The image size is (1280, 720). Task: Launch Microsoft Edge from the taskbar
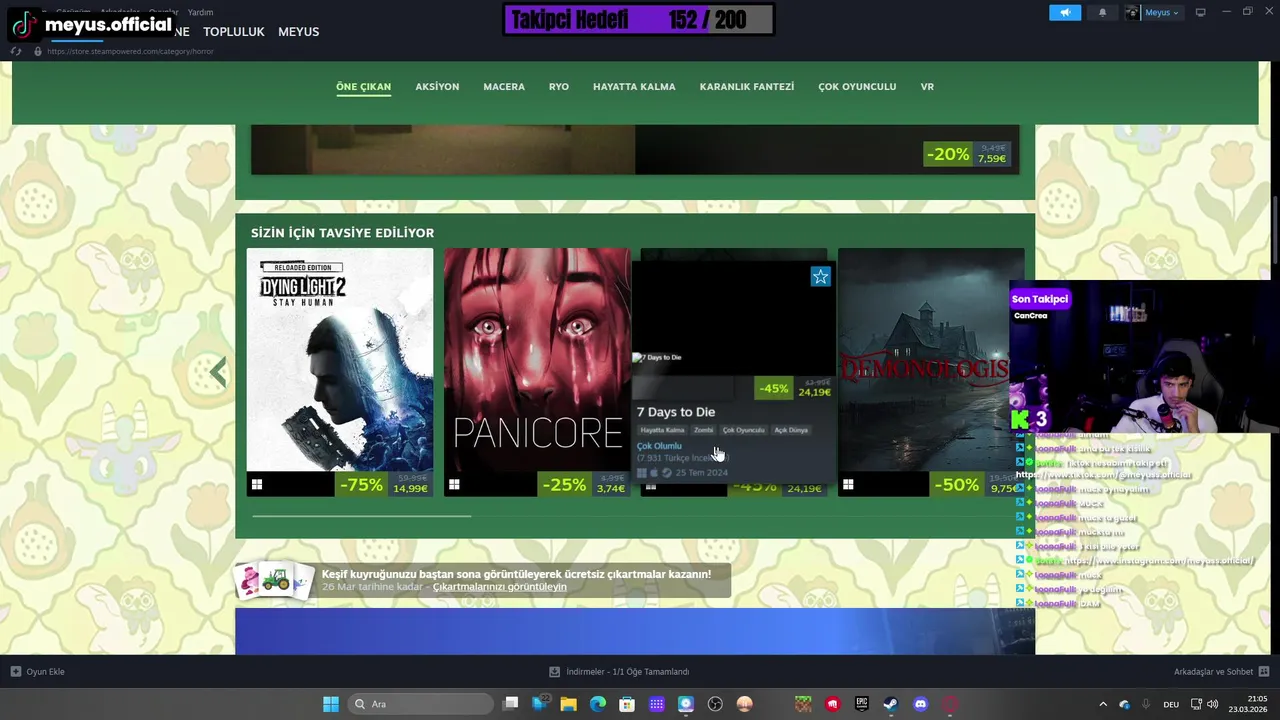click(x=598, y=704)
